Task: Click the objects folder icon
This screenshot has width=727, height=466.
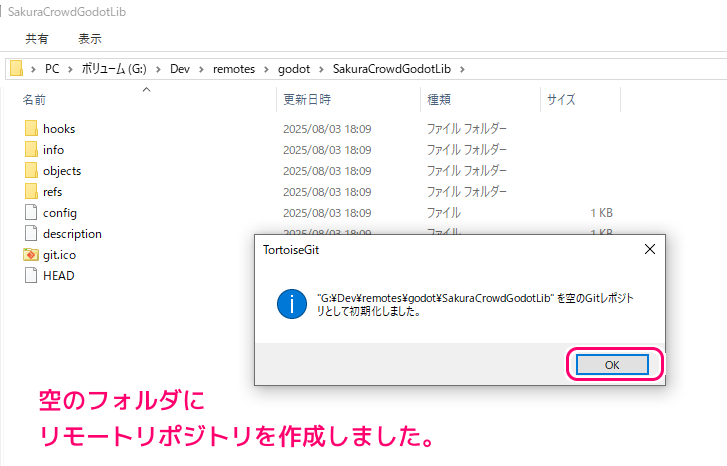Action: tap(30, 171)
